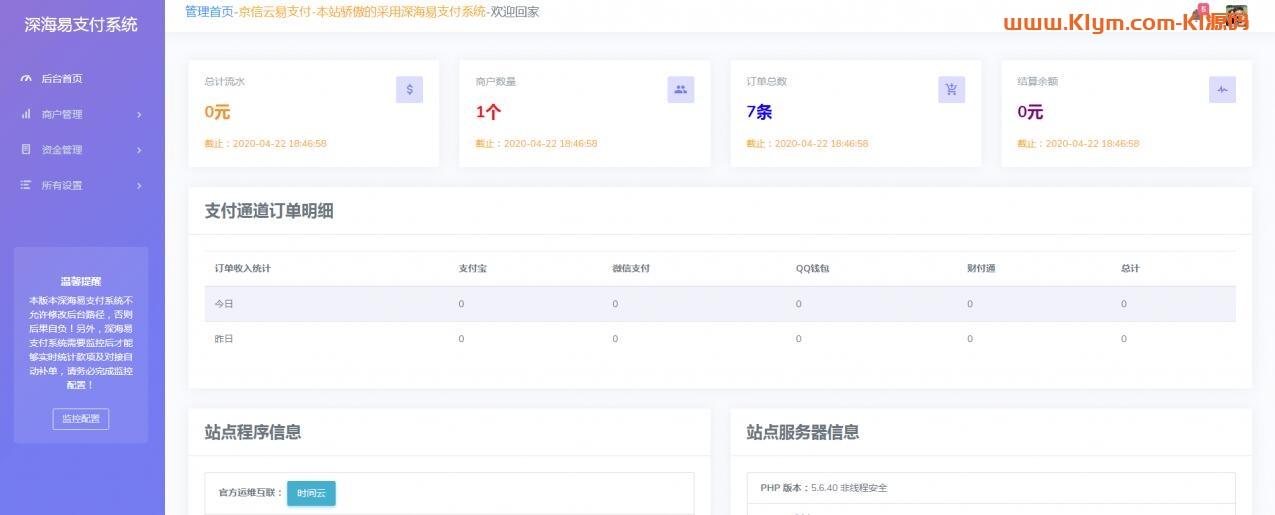Click the 7条 value under 订单总数
The image size is (1275, 515).
(759, 112)
